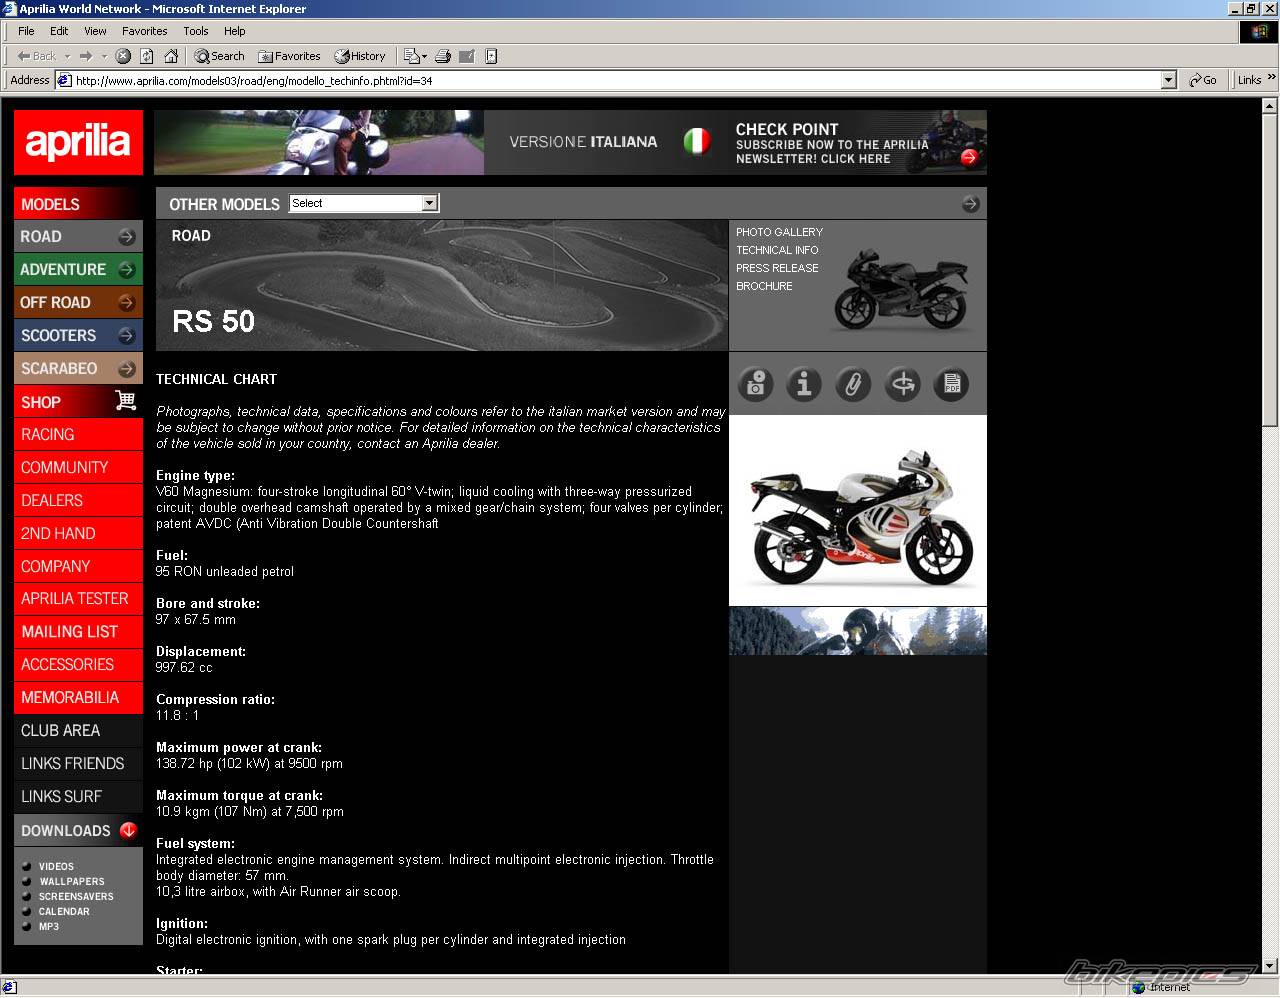Refresh the page with the Refresh icon
The image size is (1280, 998).
[147, 56]
